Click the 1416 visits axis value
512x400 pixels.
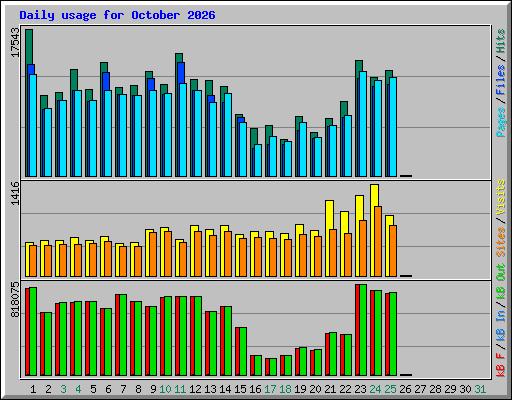tap(15, 193)
